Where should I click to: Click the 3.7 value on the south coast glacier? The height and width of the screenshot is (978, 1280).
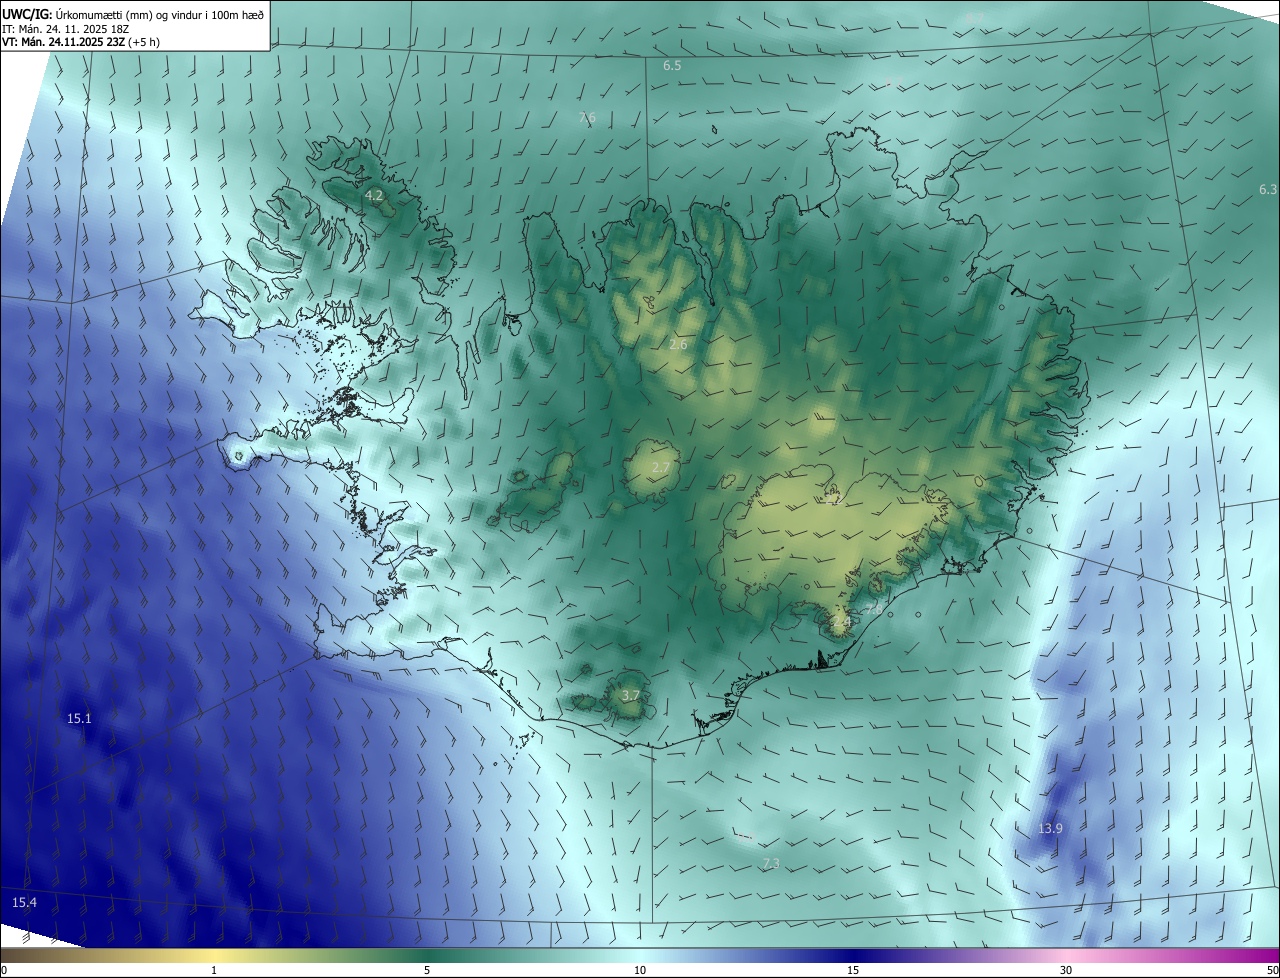[x=630, y=696]
